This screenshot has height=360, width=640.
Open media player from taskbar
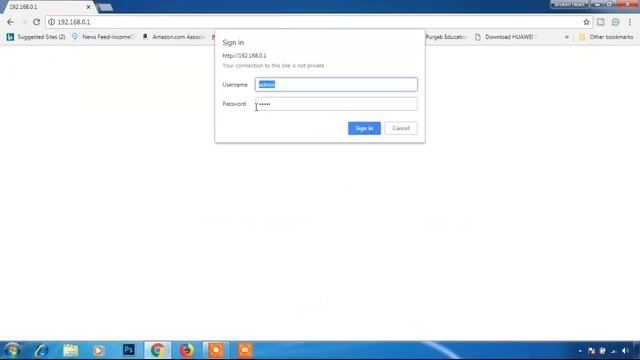click(98, 350)
